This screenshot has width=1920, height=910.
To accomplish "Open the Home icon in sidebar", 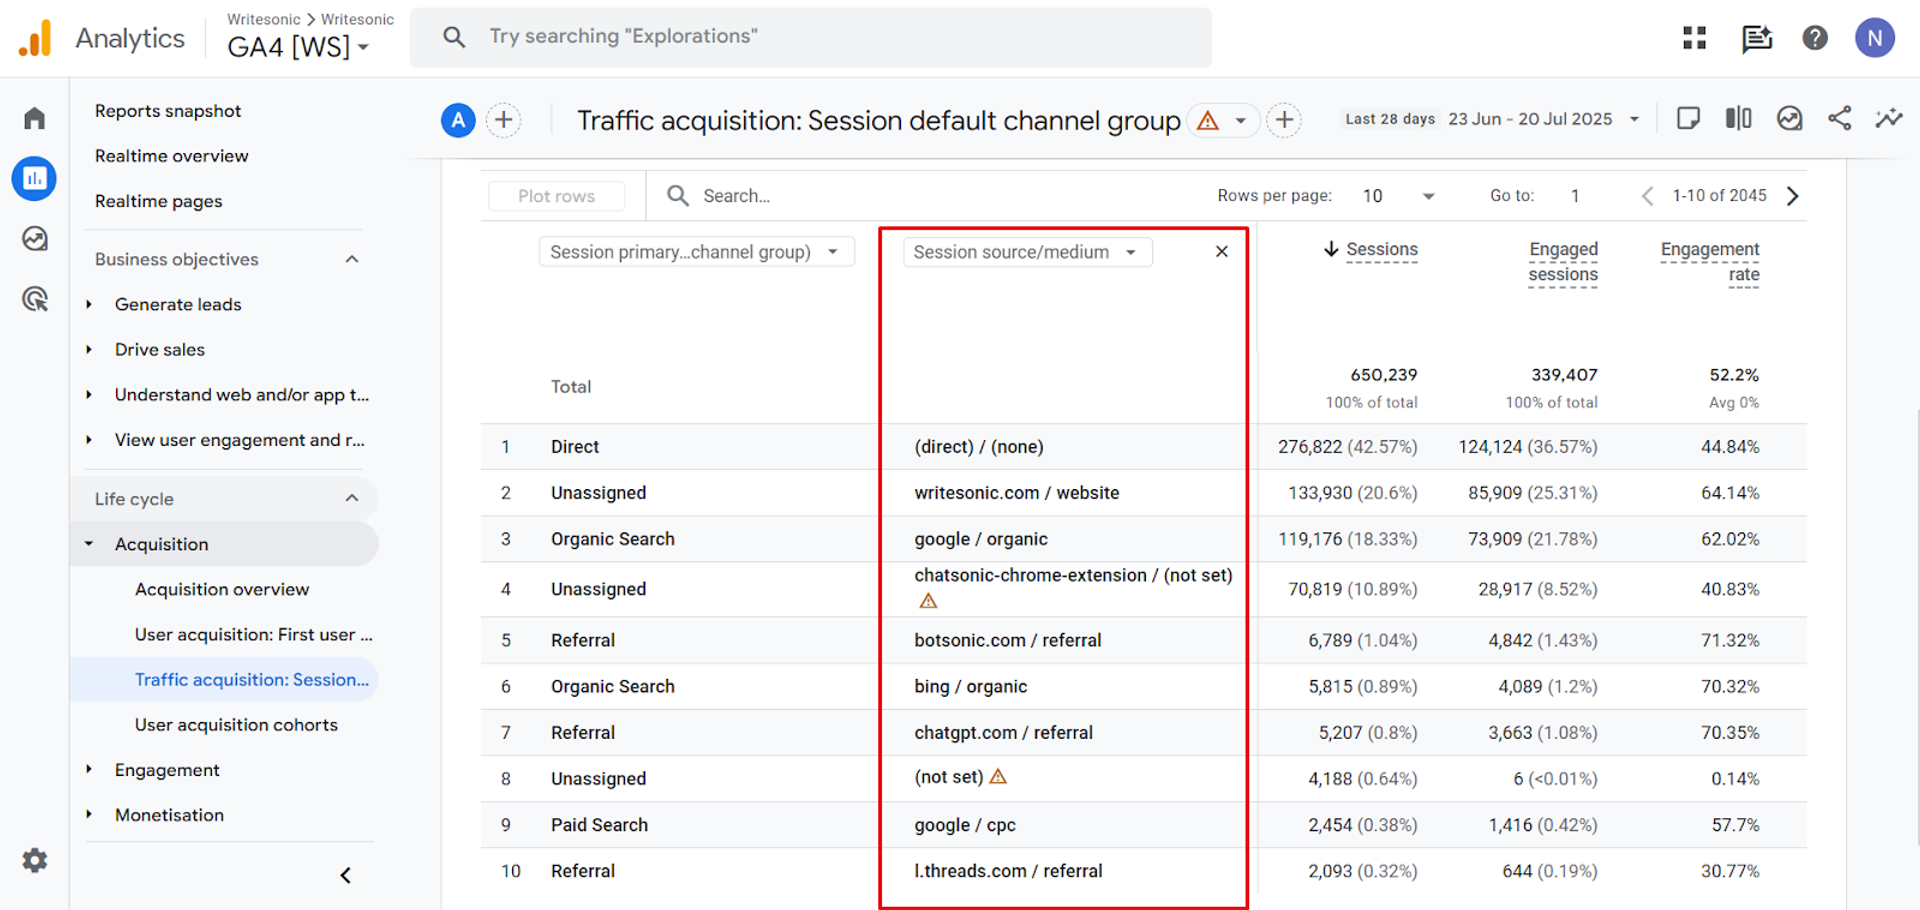I will pyautogui.click(x=35, y=118).
